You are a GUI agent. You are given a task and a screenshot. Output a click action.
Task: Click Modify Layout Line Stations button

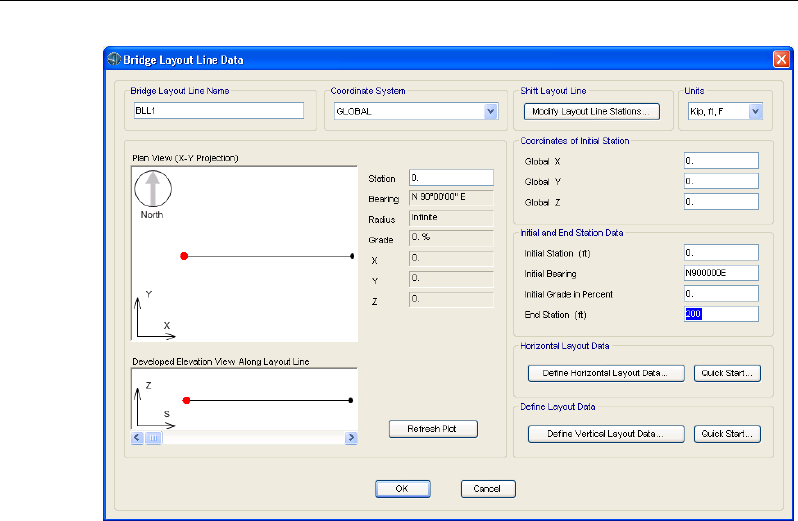coord(593,112)
